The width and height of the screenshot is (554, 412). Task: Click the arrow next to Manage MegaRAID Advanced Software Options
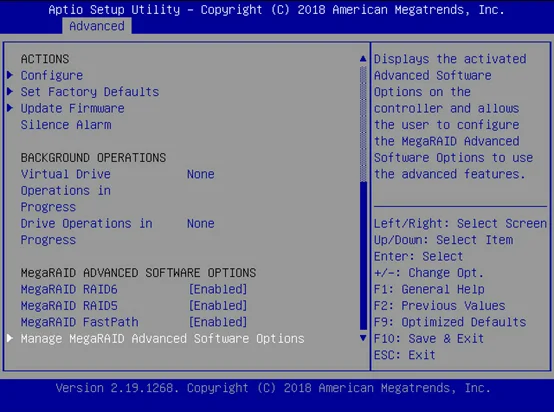click(x=10, y=338)
